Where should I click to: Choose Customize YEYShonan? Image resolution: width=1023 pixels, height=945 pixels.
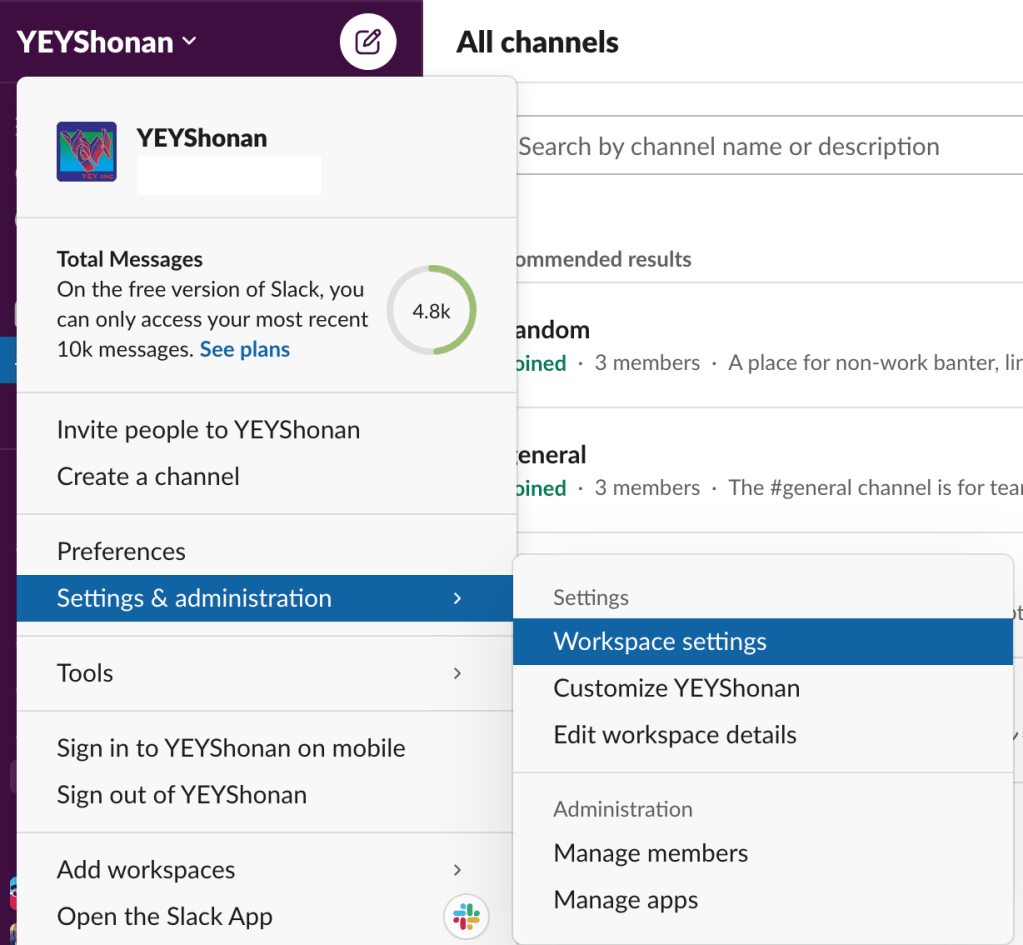[x=676, y=688]
